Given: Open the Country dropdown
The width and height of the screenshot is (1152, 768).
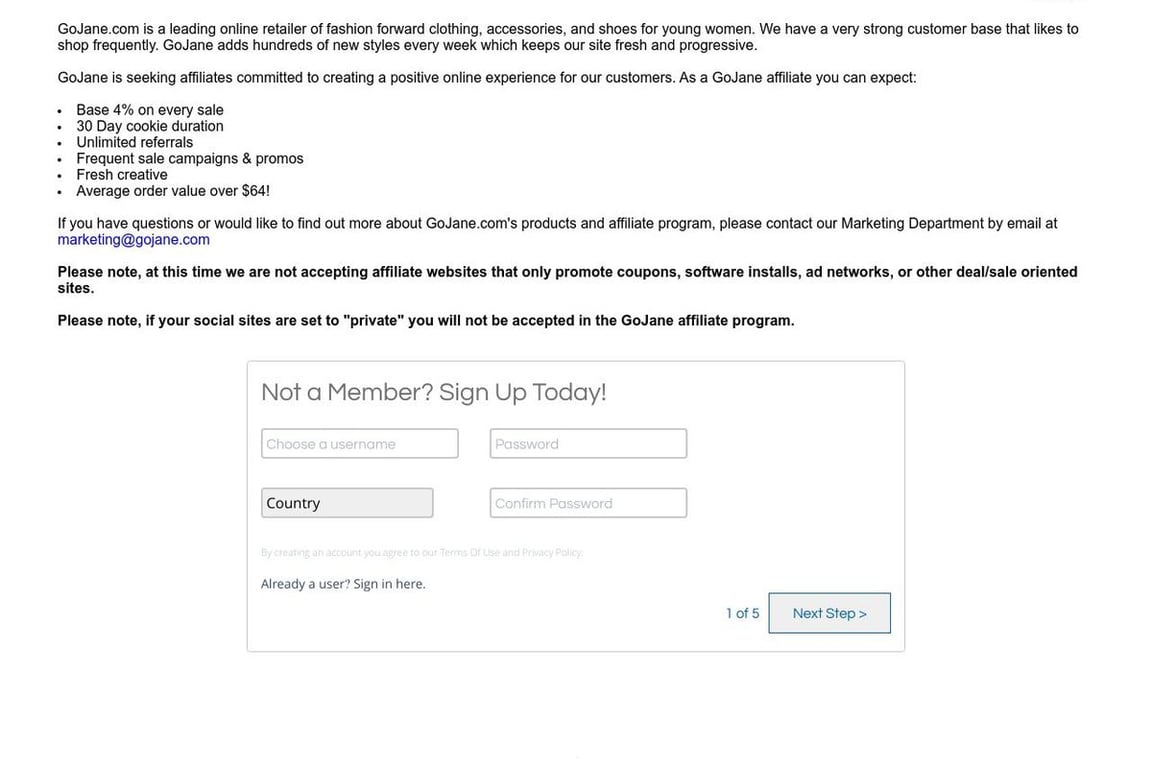Looking at the screenshot, I should pos(347,503).
